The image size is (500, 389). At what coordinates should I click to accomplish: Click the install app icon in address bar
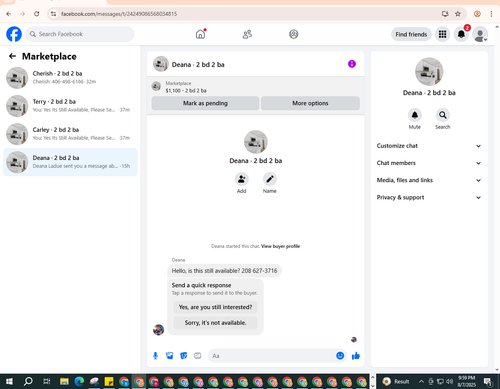[x=445, y=14]
